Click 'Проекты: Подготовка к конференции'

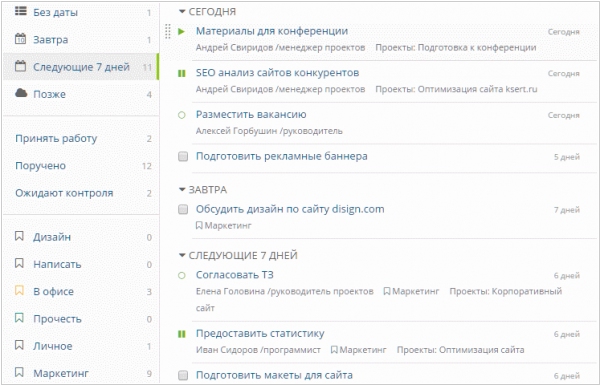point(456,47)
